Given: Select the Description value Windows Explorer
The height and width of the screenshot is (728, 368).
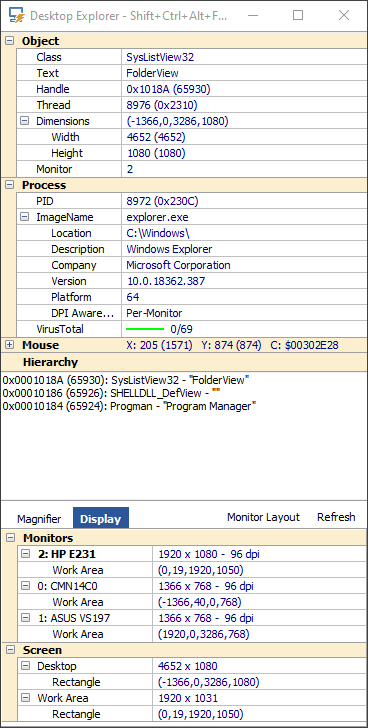Looking at the screenshot, I should pos(169,249).
